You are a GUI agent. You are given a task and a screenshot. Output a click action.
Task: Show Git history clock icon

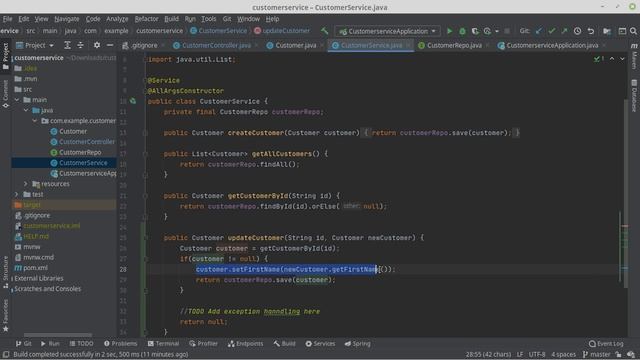[x=577, y=31]
